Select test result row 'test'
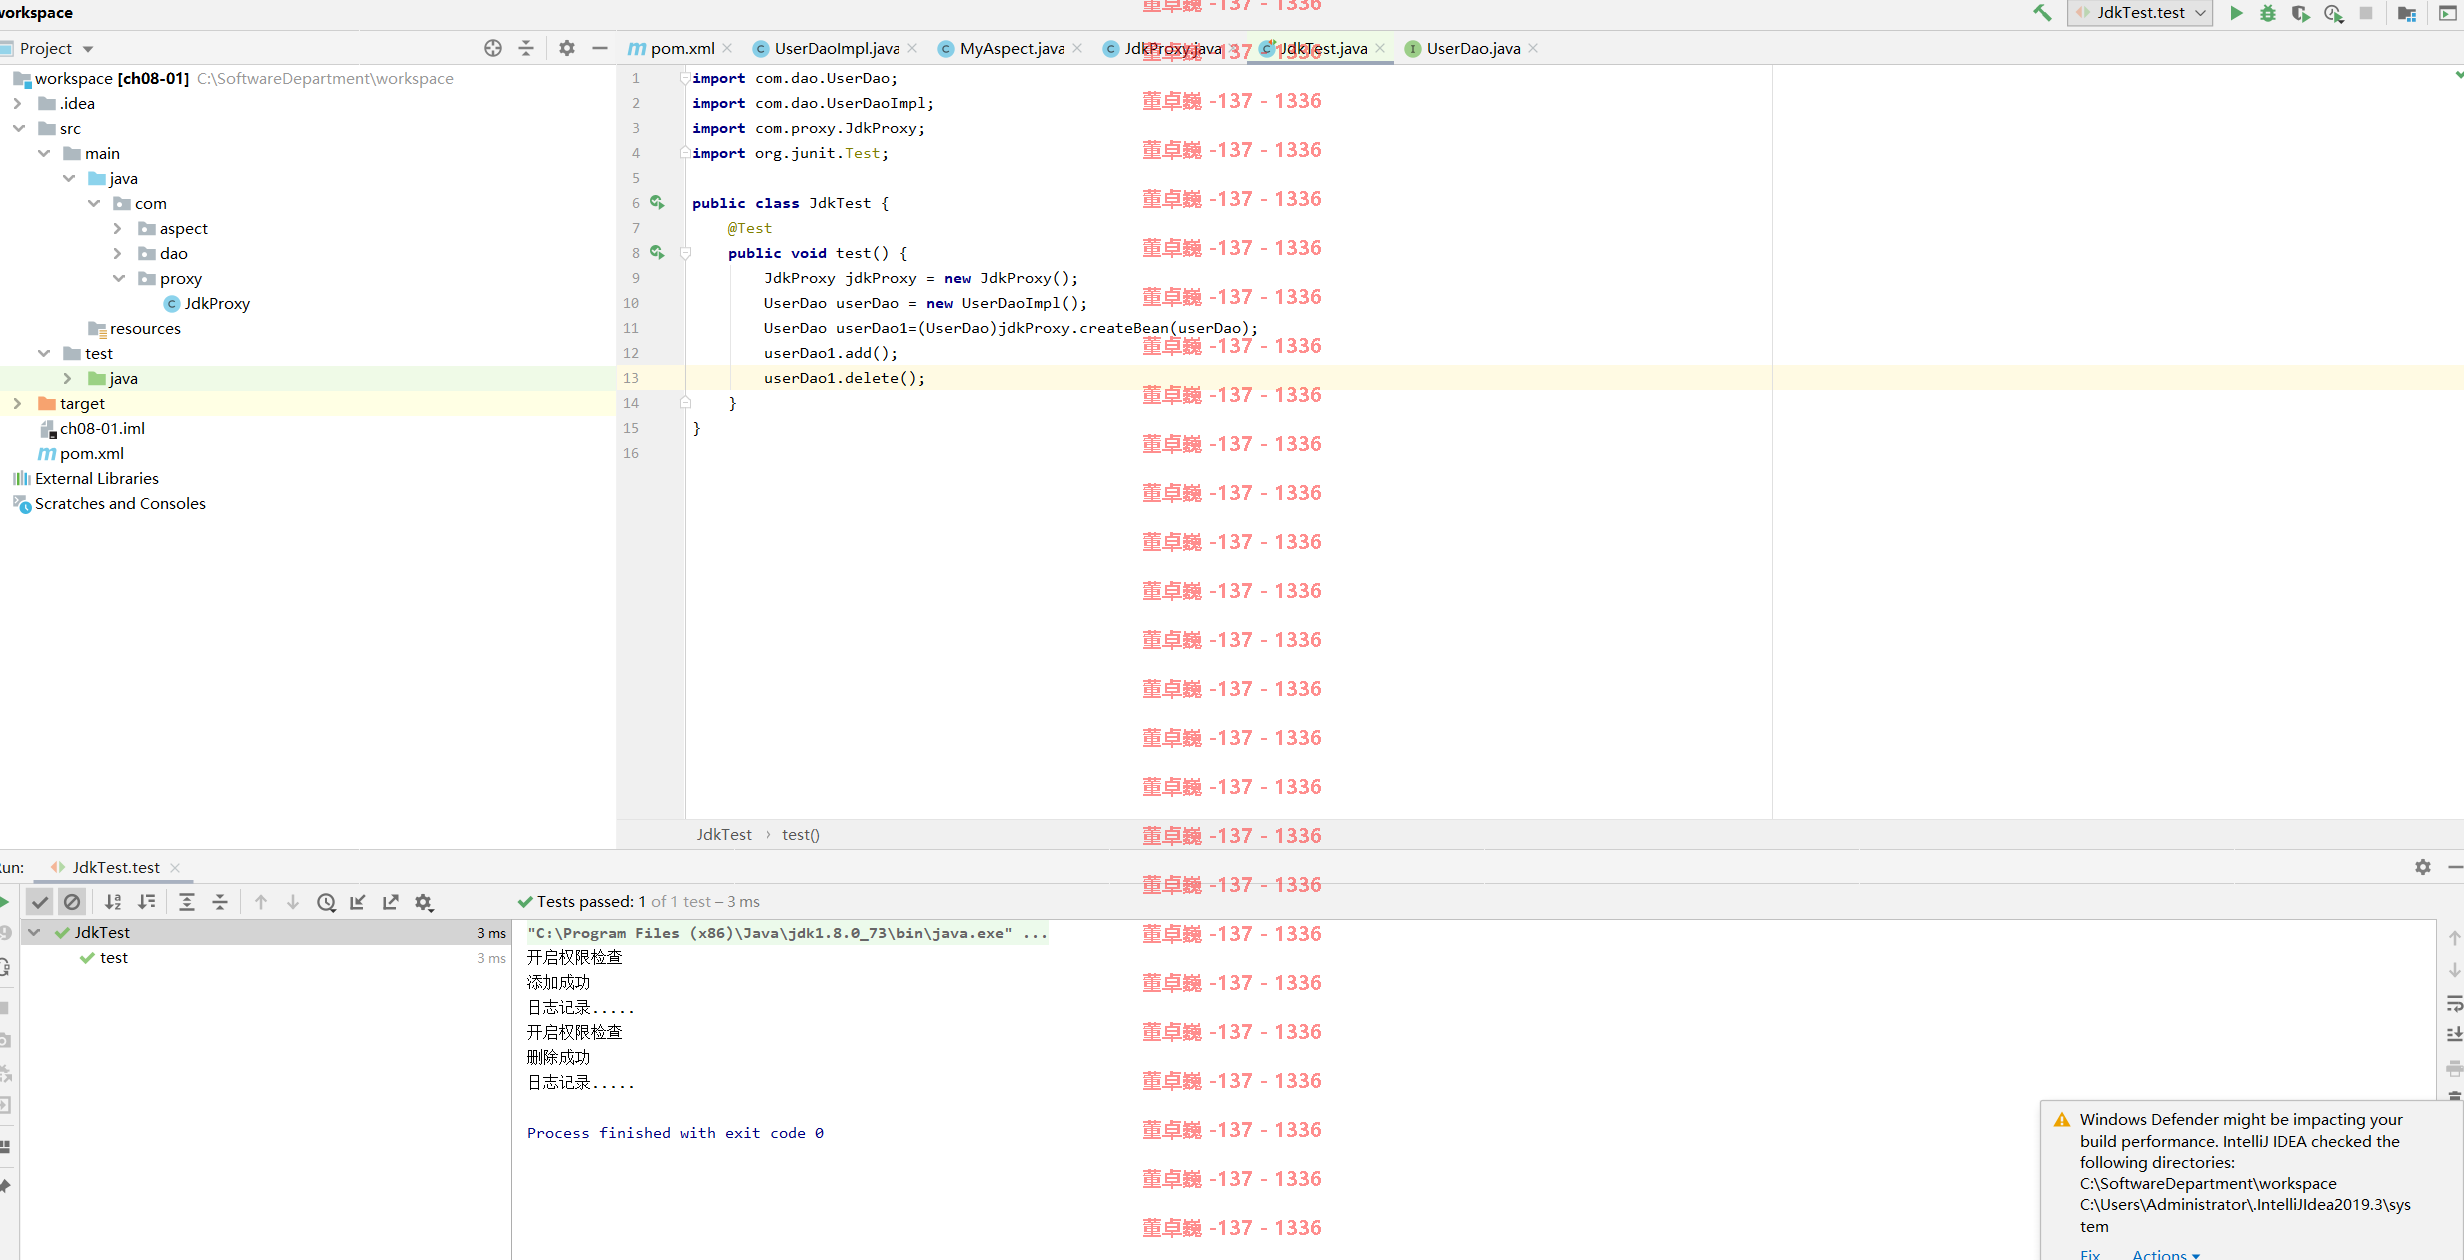The height and width of the screenshot is (1260, 2464). (x=265, y=957)
